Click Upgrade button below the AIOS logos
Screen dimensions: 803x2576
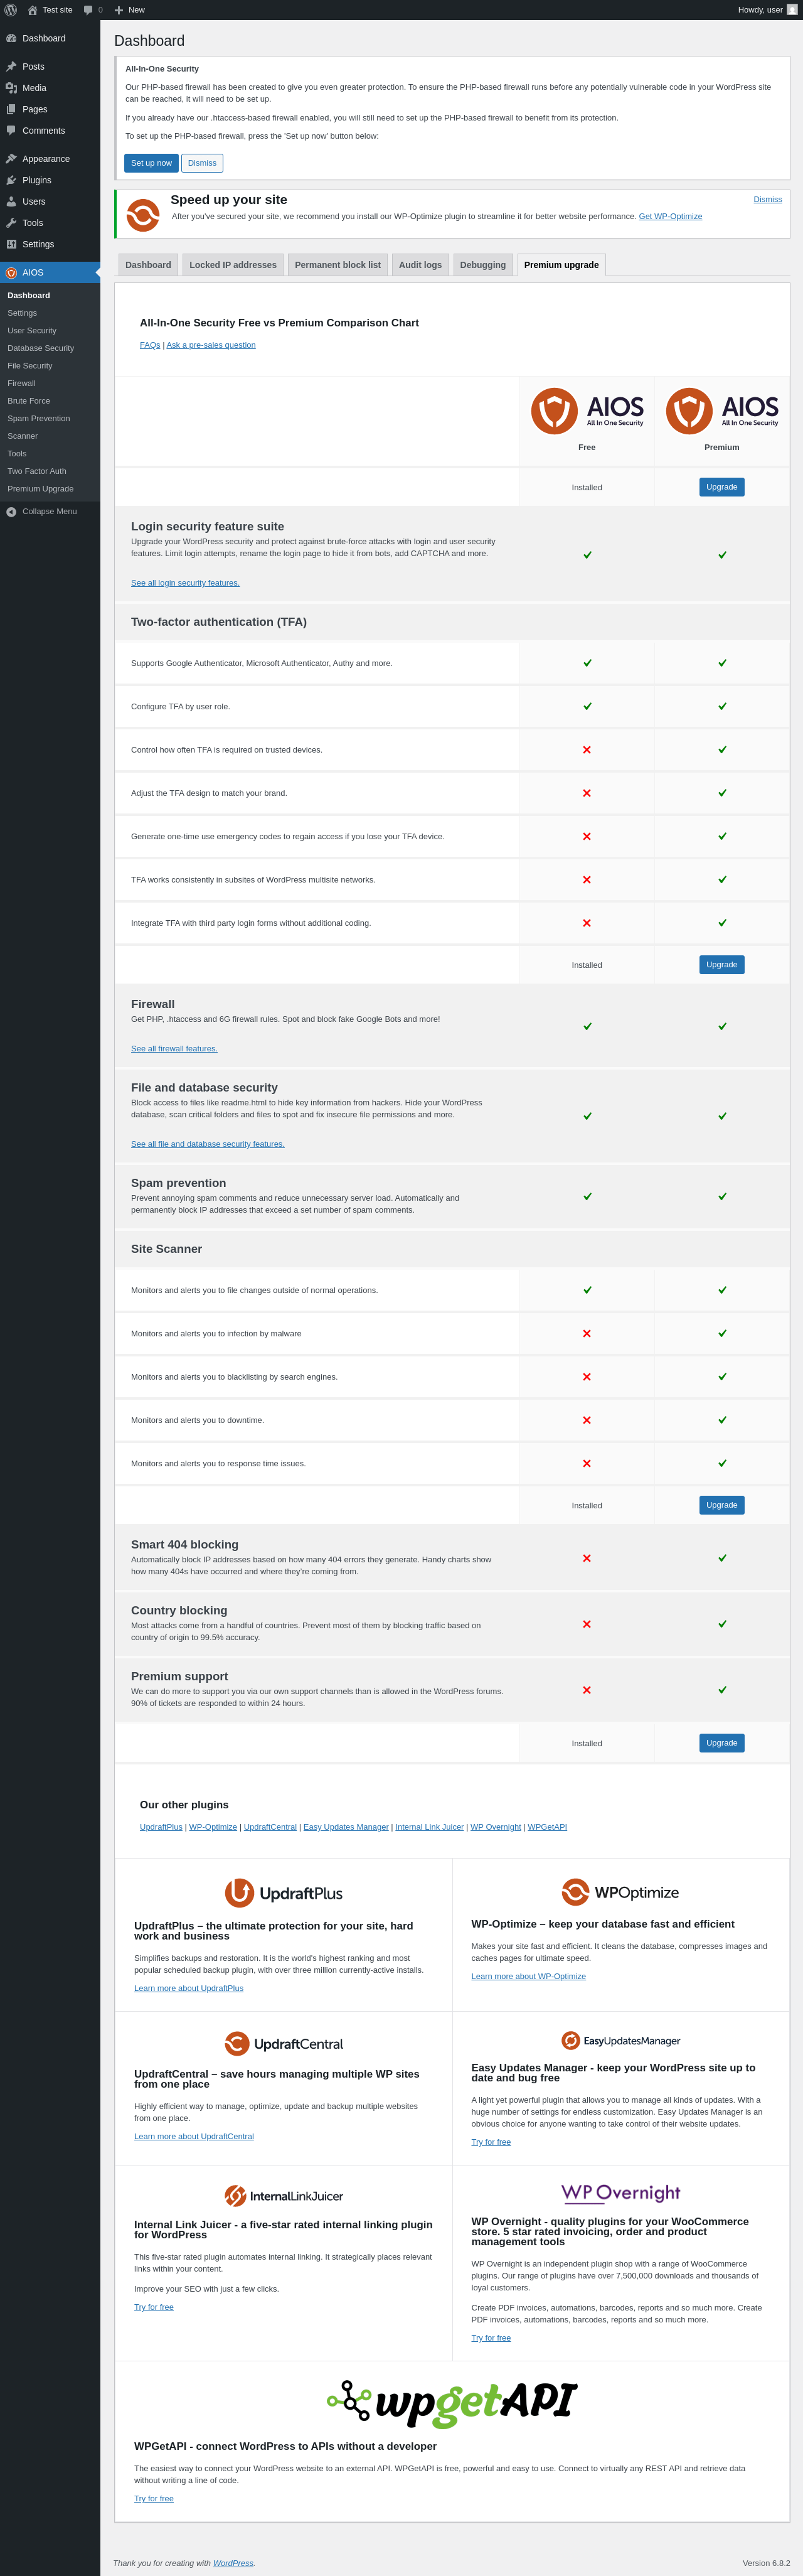point(722,487)
